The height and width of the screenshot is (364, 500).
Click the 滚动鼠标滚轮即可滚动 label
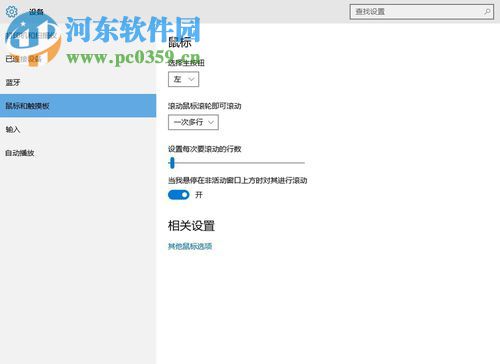[204, 106]
